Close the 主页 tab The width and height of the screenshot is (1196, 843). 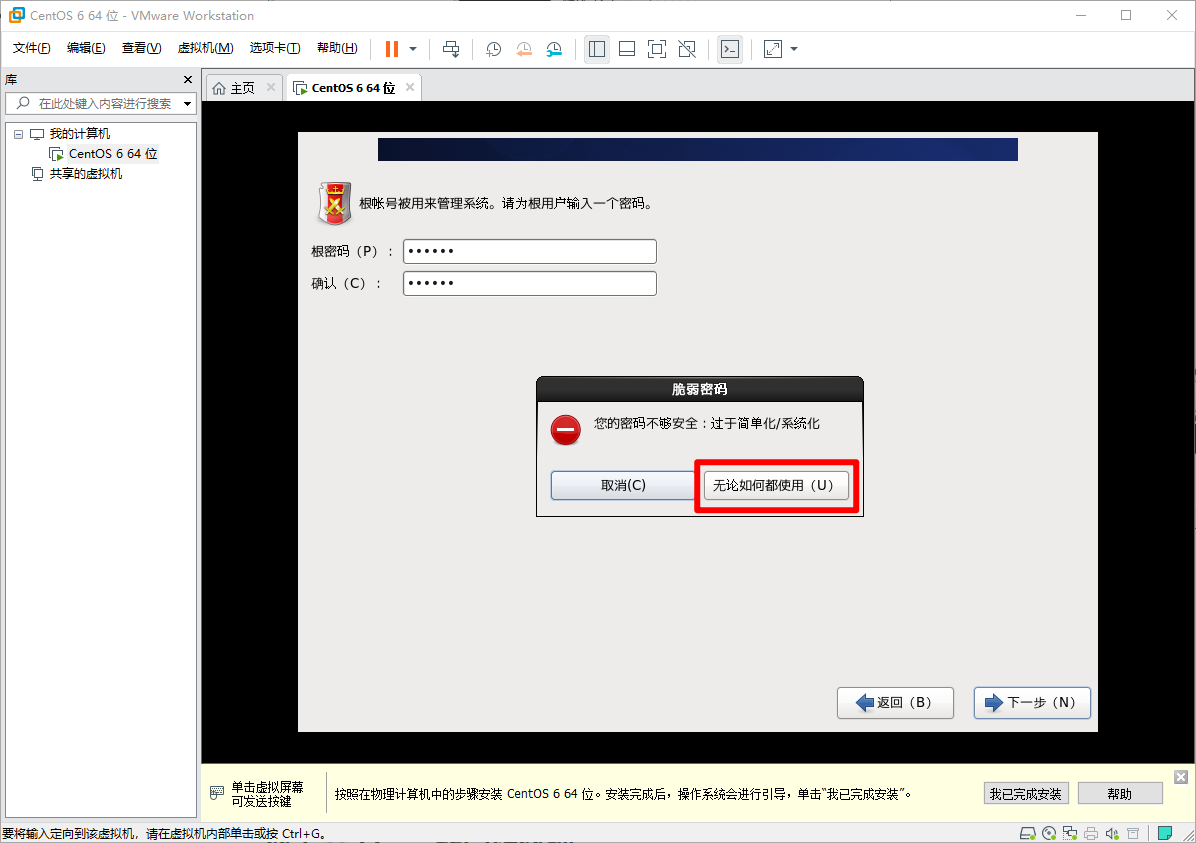pos(271,88)
